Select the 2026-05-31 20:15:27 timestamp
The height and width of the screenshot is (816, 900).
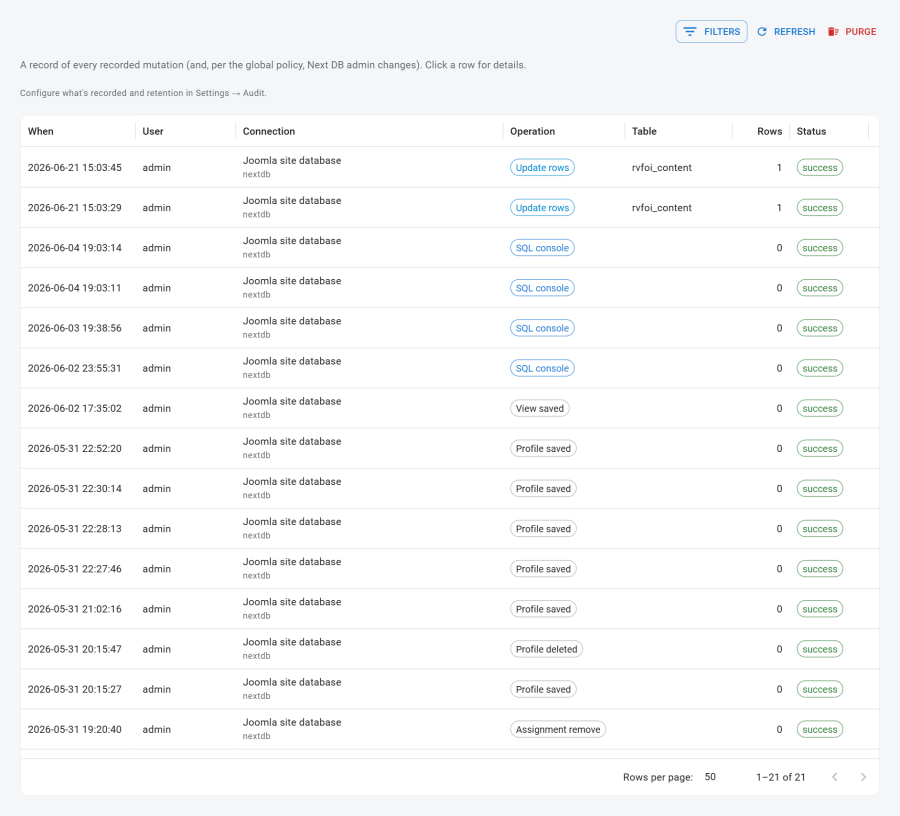(75, 689)
